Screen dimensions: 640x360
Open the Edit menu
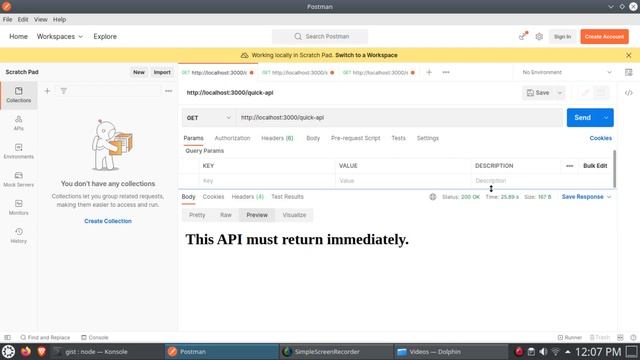tap(23, 19)
